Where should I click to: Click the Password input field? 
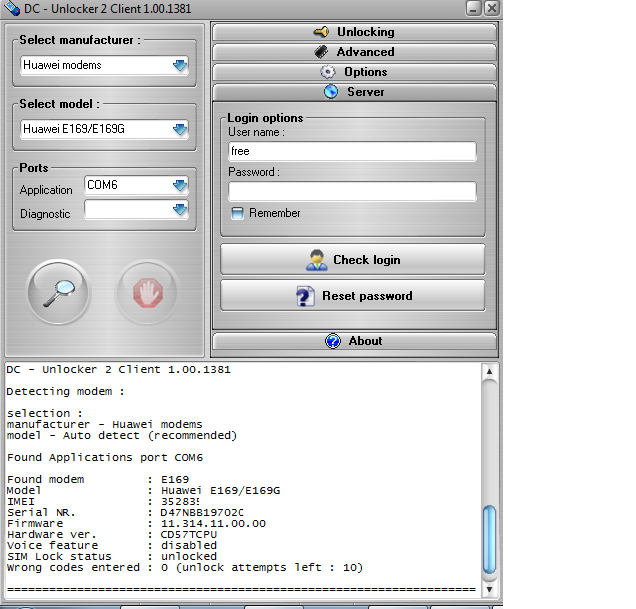[352, 191]
